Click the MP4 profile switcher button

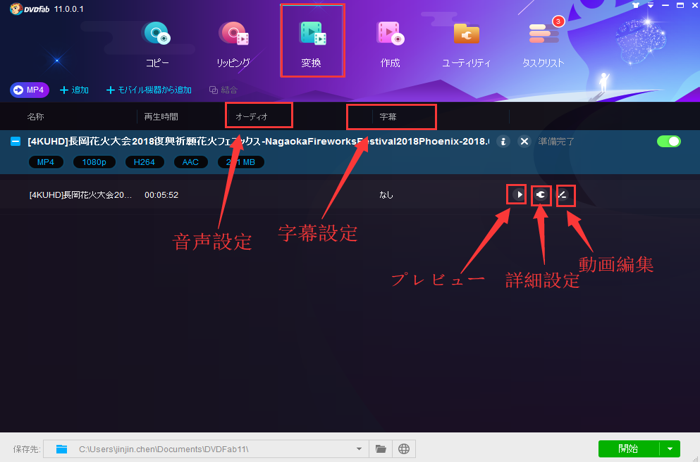point(29,90)
